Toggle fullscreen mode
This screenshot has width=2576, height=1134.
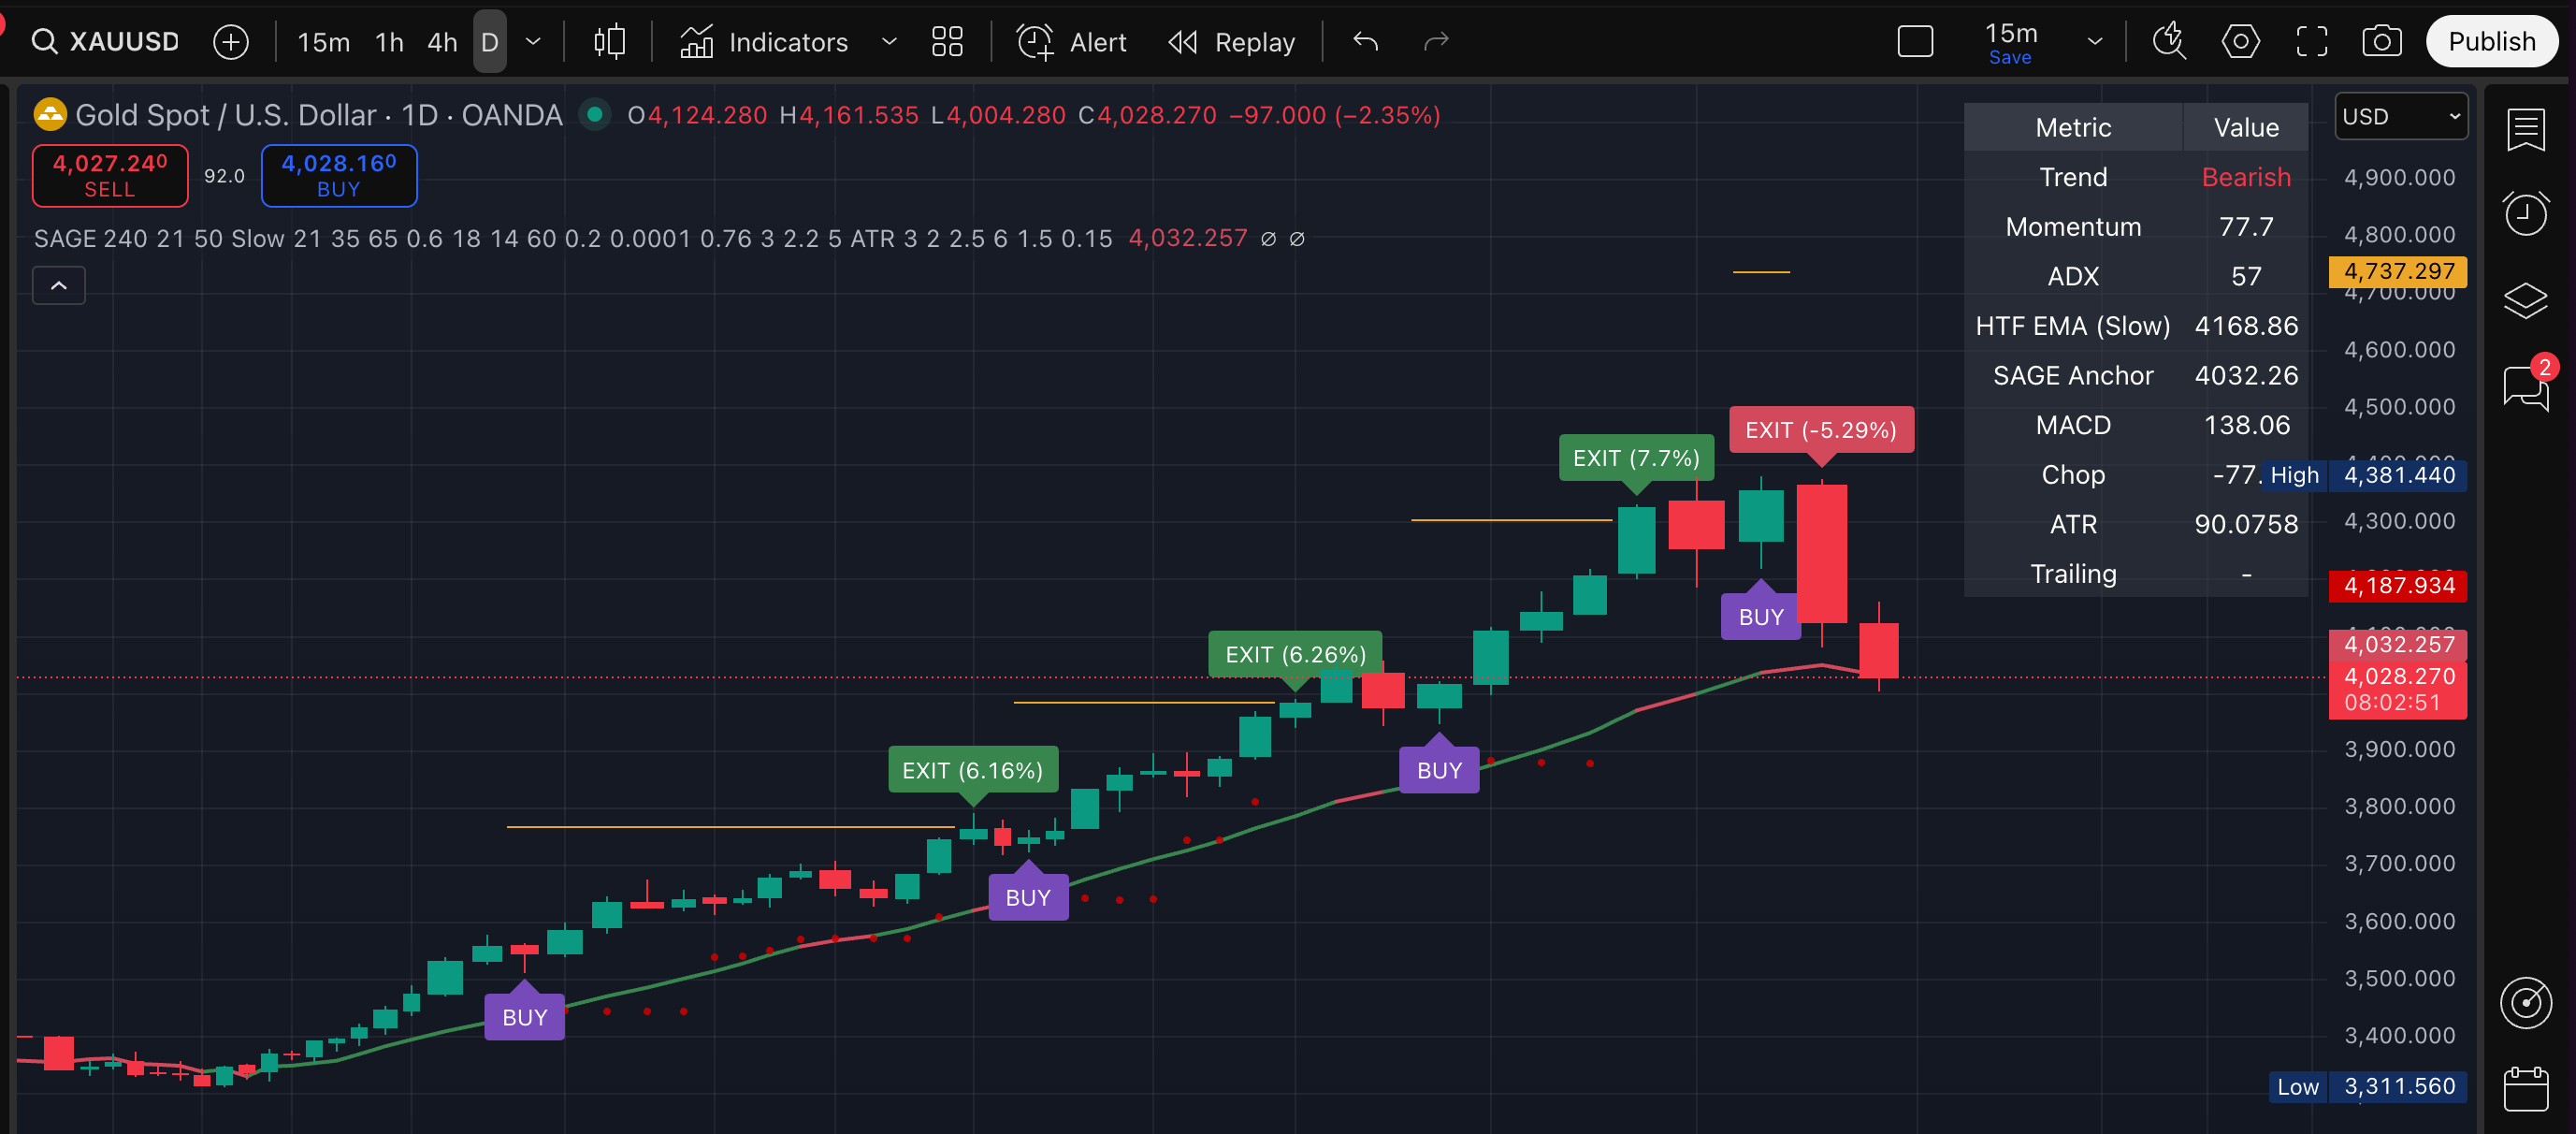click(x=2311, y=41)
